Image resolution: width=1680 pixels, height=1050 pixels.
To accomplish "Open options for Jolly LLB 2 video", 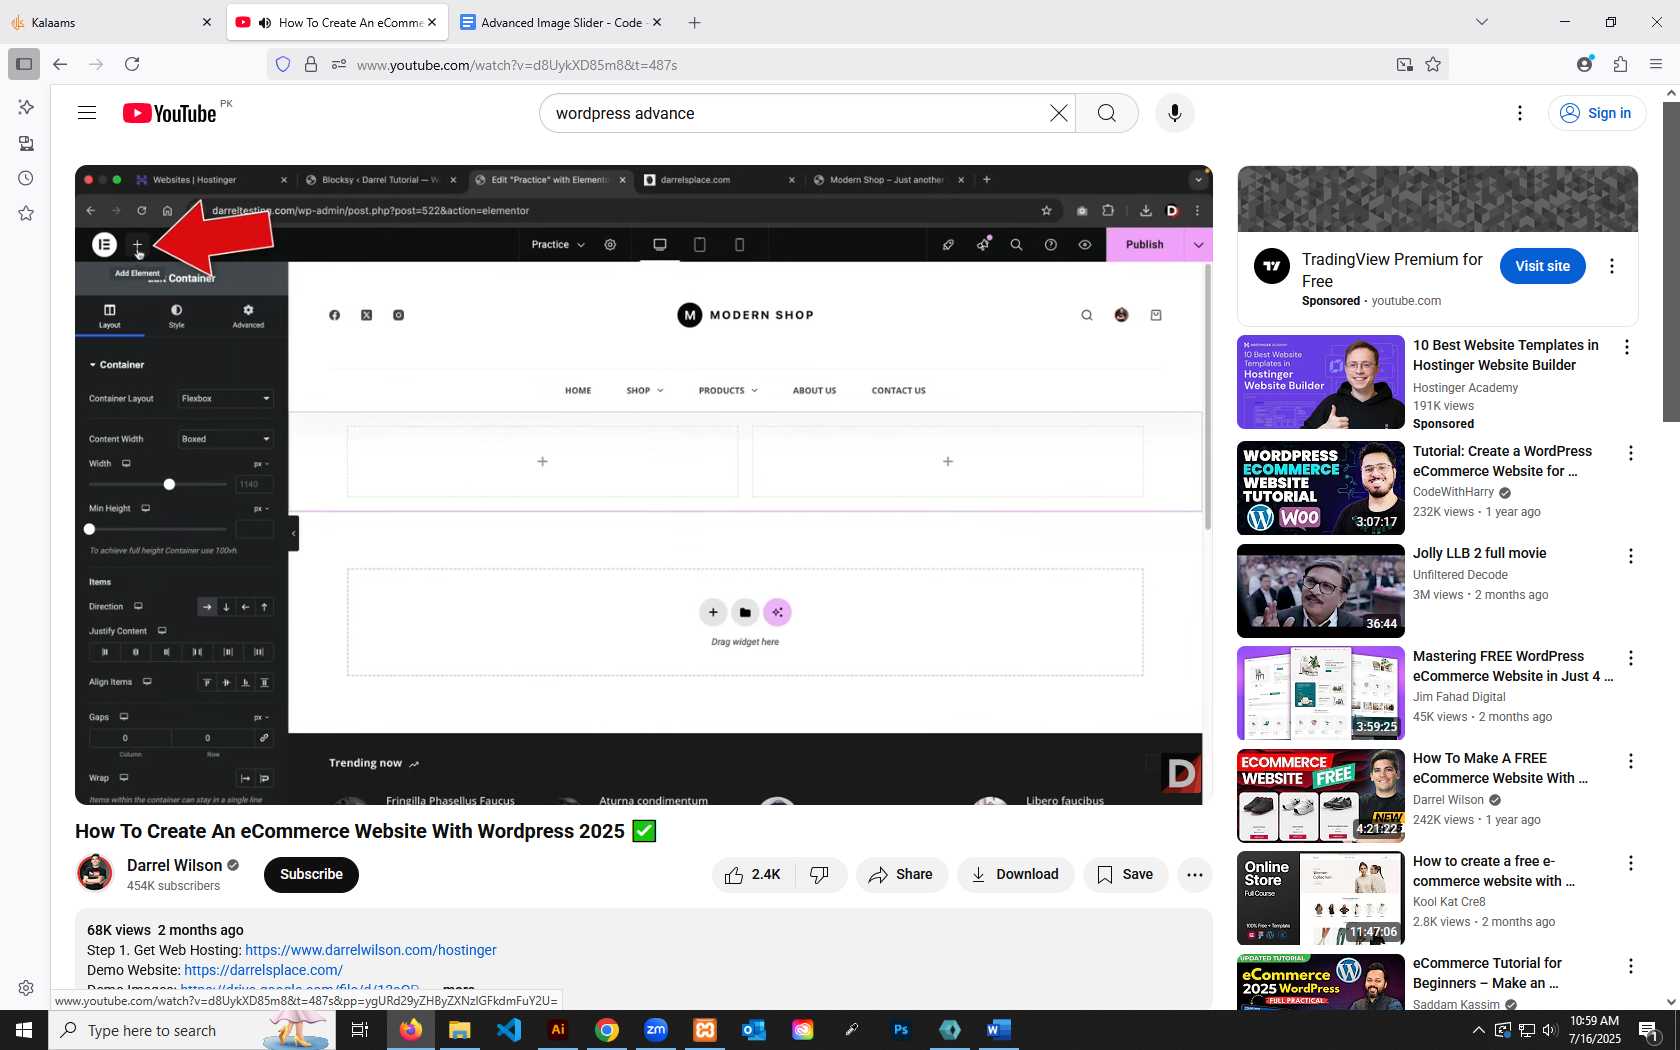I will (x=1630, y=556).
